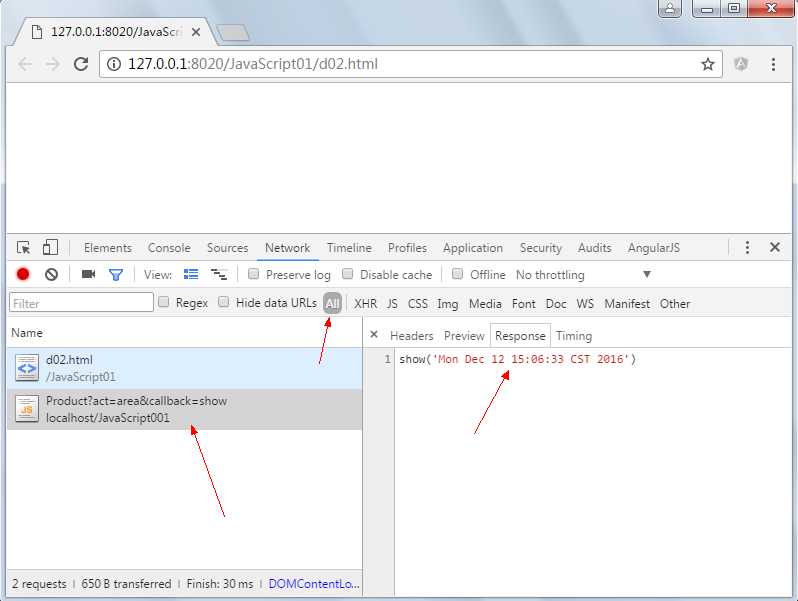
Task: Click the show('Mon Dec 12...') response line
Action: 518,359
